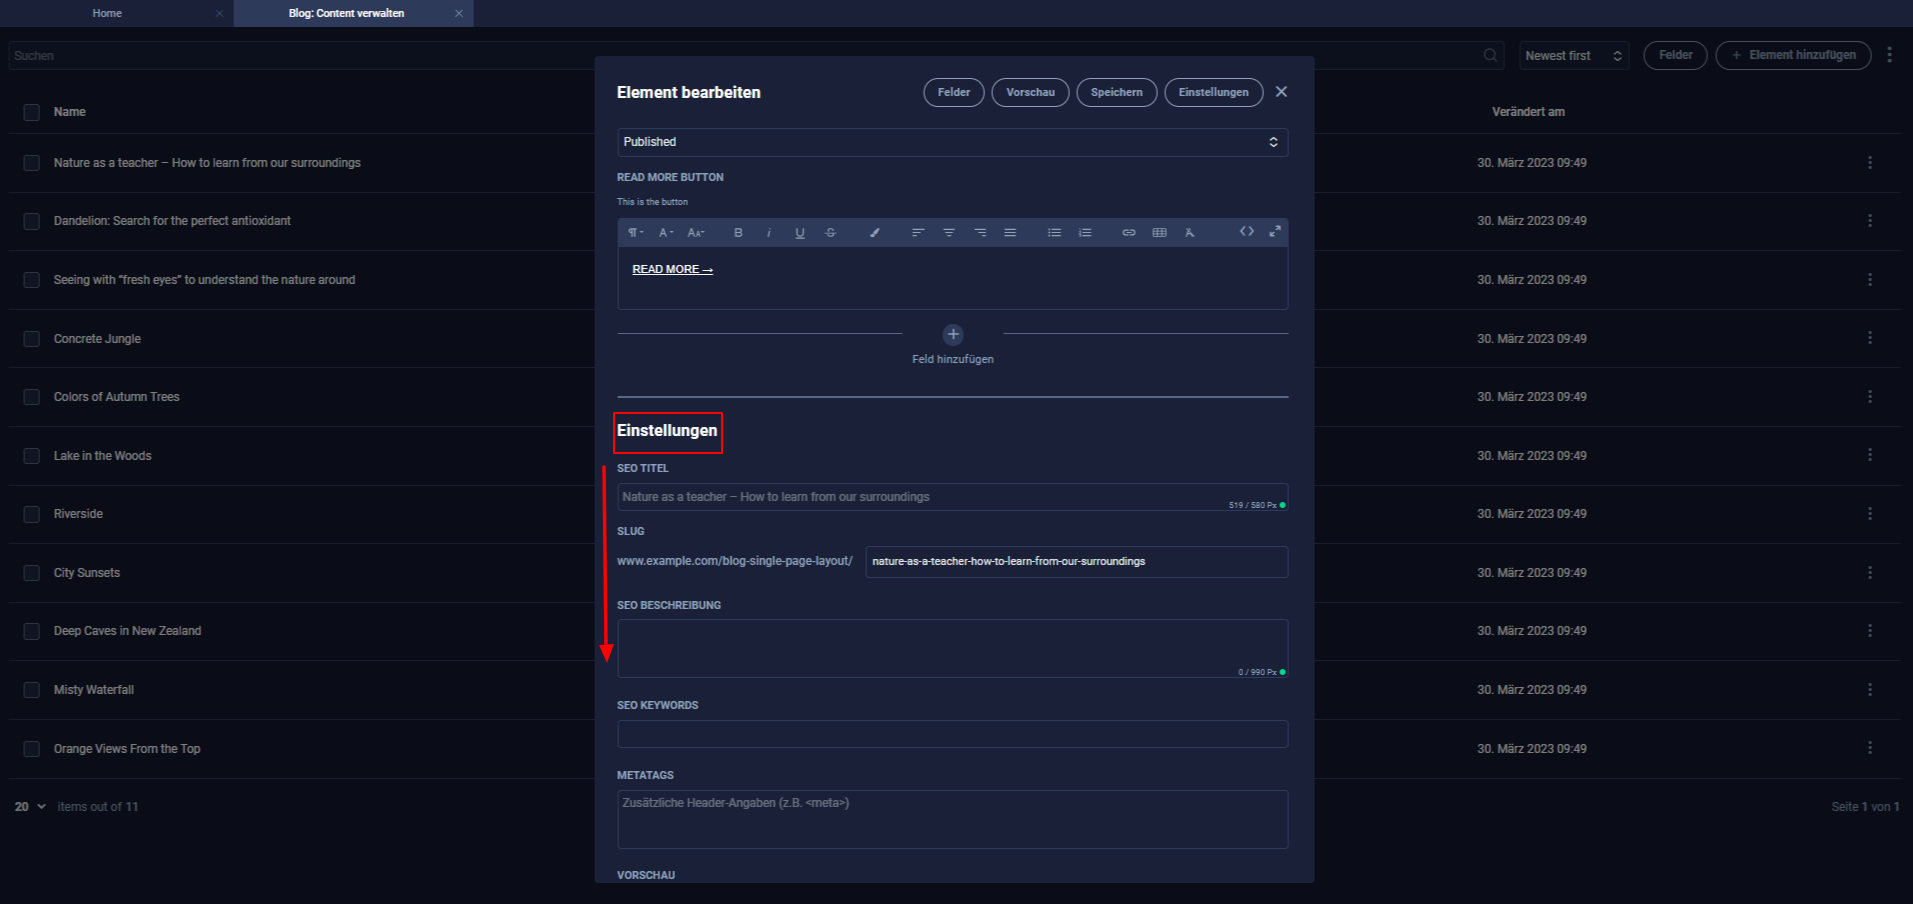
Task: Switch to code view
Action: 1247,232
